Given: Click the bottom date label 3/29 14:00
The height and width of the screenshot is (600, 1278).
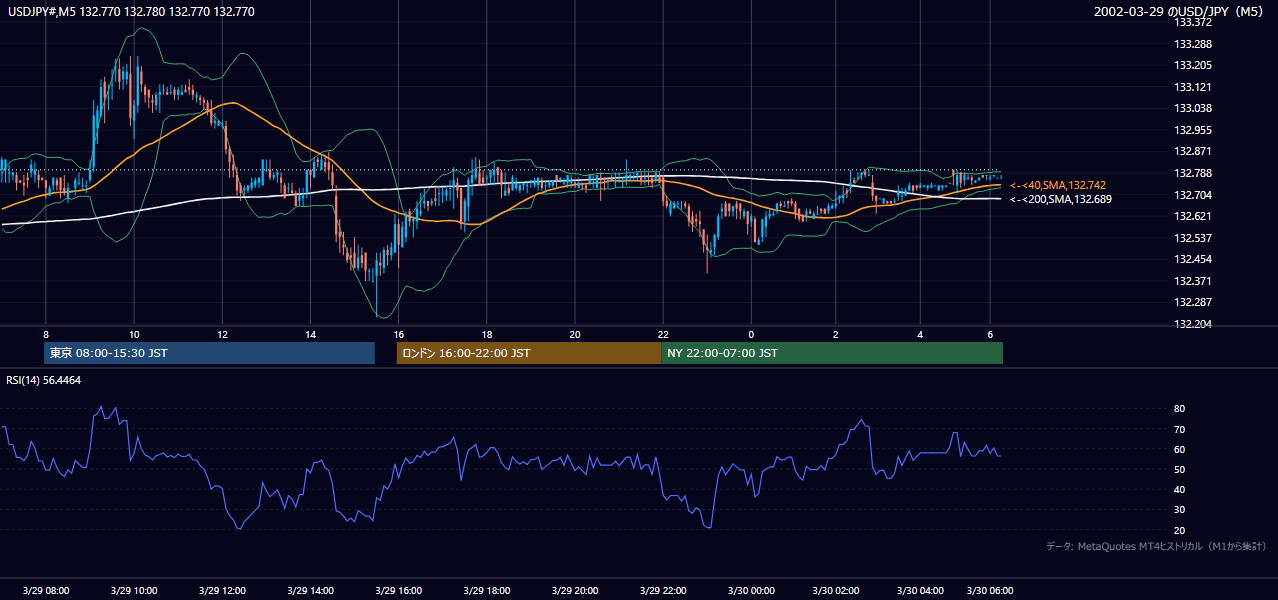Looking at the screenshot, I should tap(310, 590).
